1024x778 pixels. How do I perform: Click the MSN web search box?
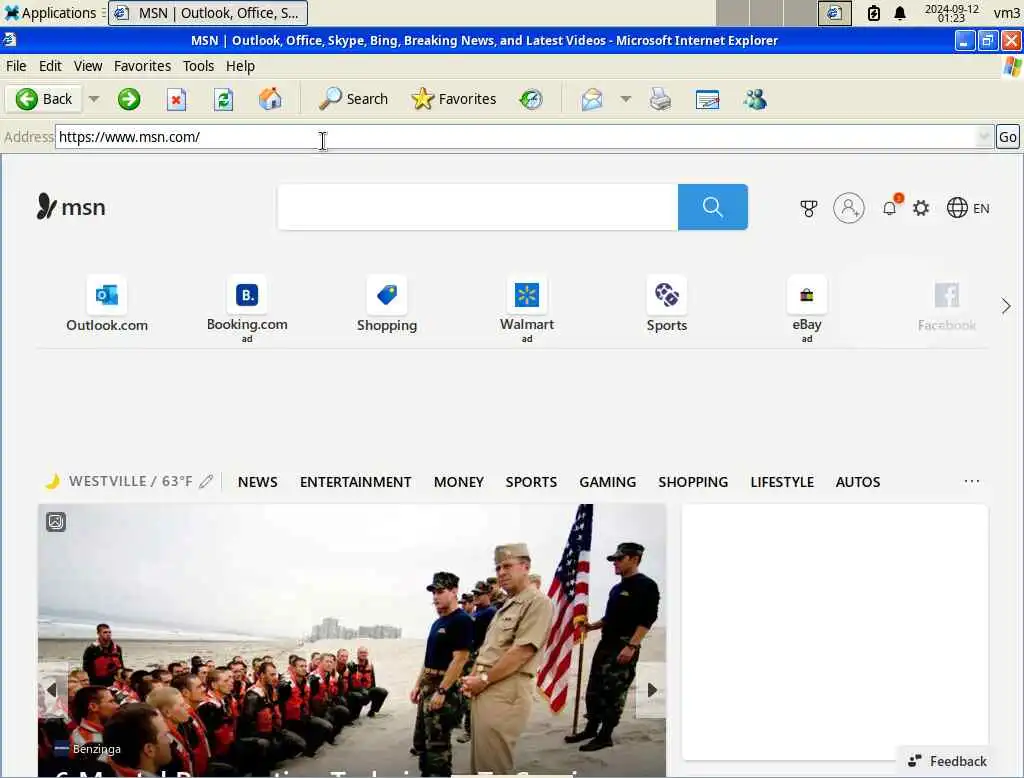tap(478, 207)
